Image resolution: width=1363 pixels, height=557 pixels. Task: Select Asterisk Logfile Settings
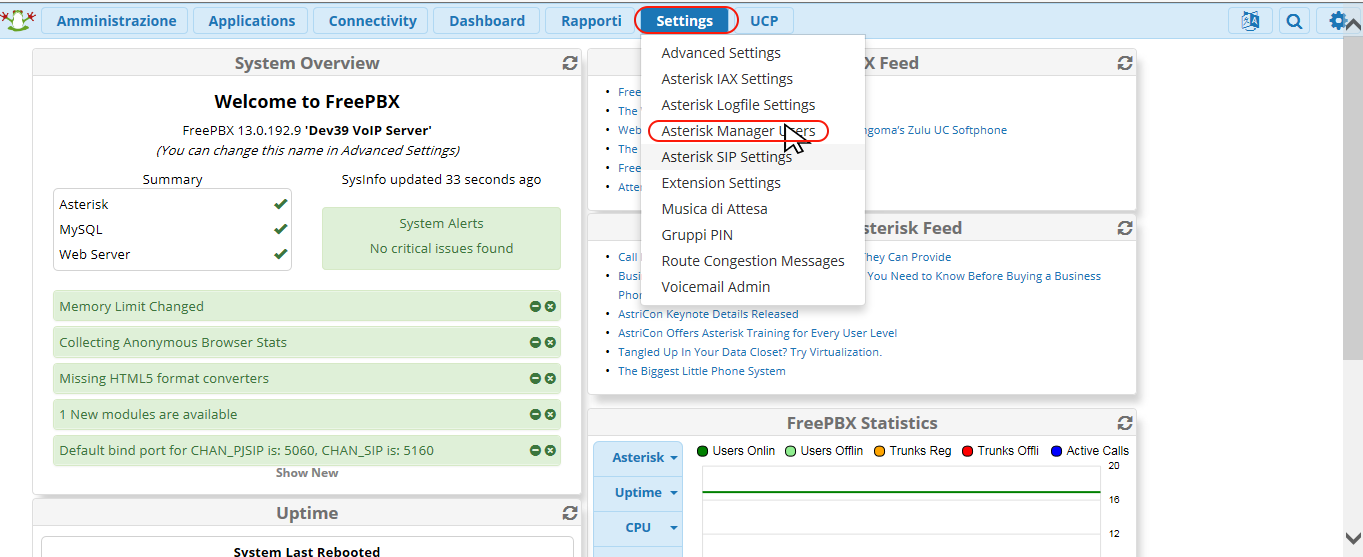click(x=752, y=105)
